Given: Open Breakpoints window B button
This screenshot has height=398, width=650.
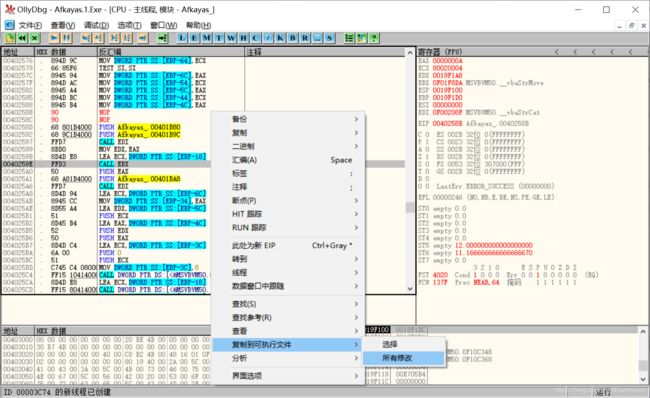Looking at the screenshot, I should point(293,38).
